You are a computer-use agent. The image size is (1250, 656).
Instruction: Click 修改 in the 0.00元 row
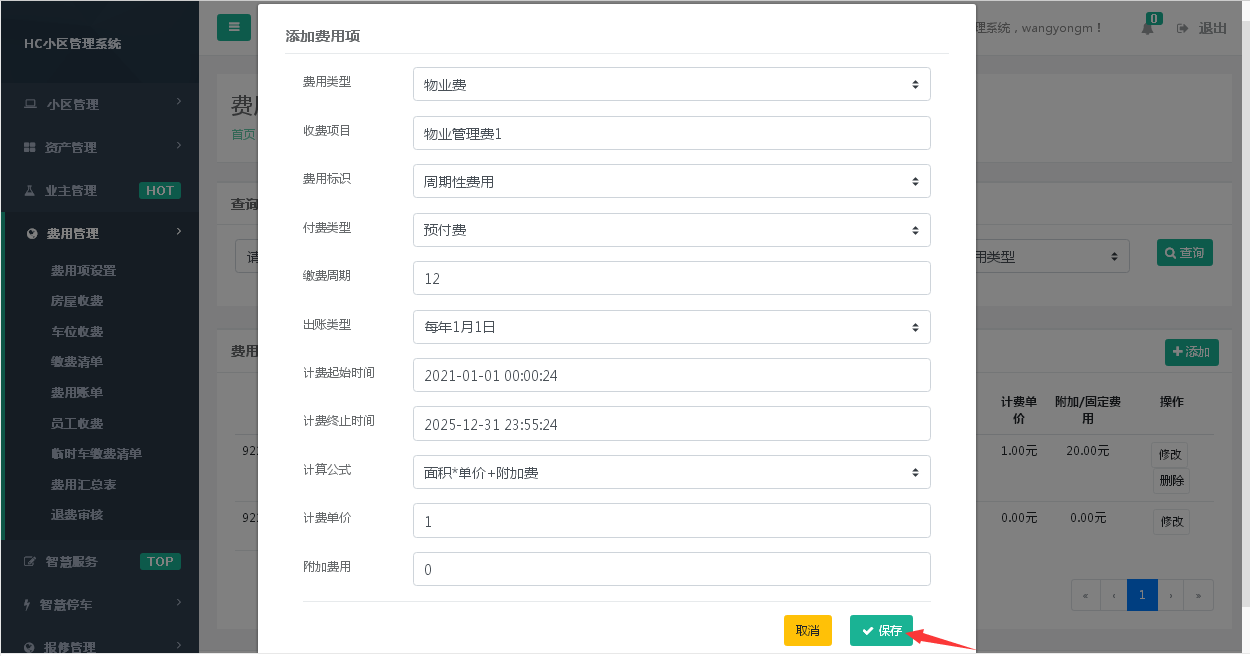click(1170, 521)
